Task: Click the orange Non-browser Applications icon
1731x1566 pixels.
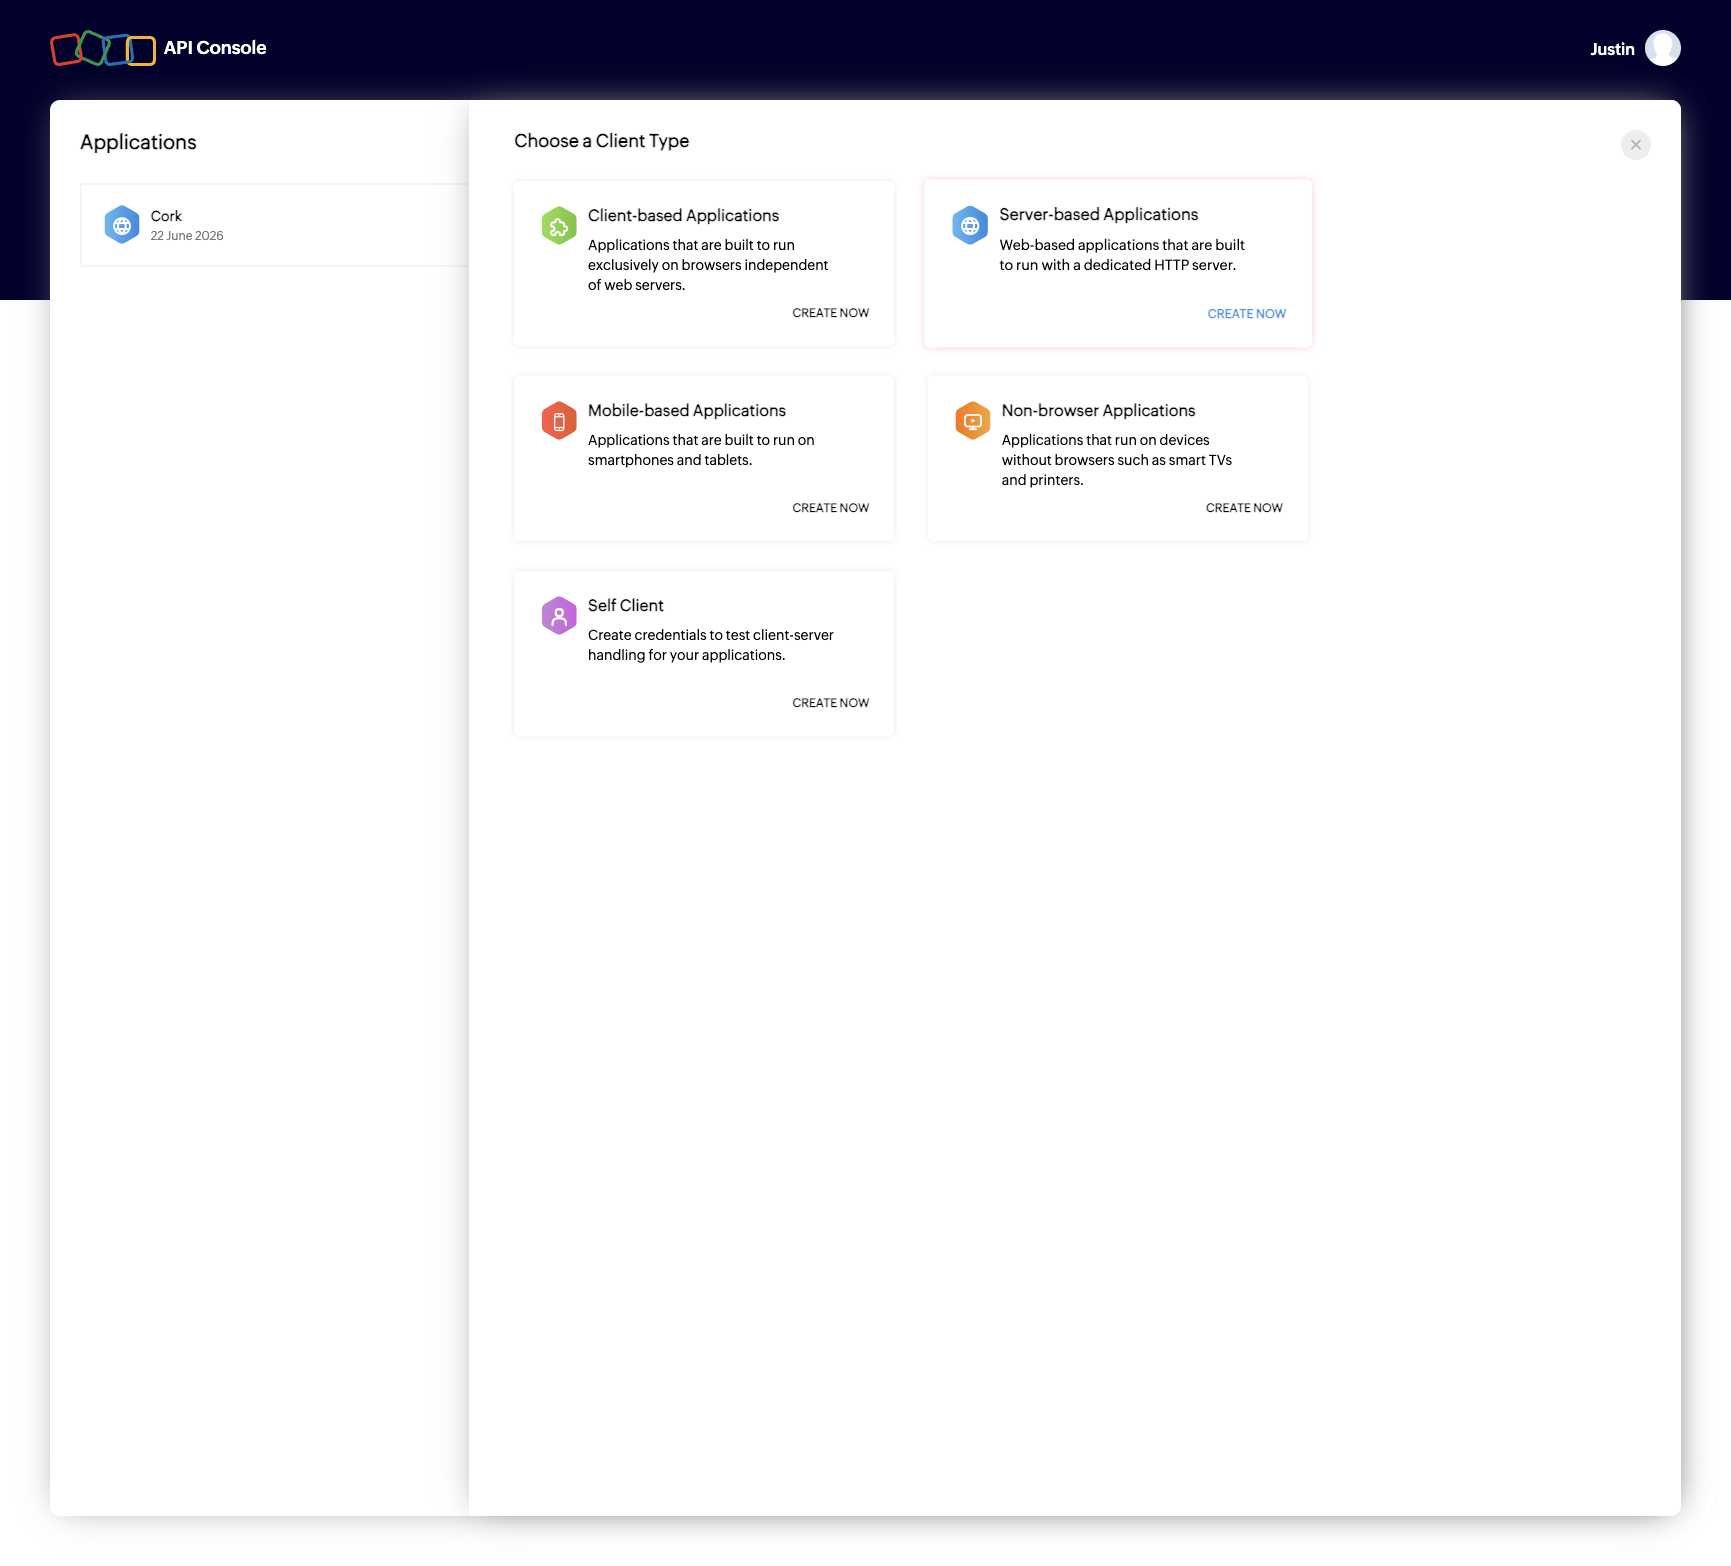Action: pos(972,421)
